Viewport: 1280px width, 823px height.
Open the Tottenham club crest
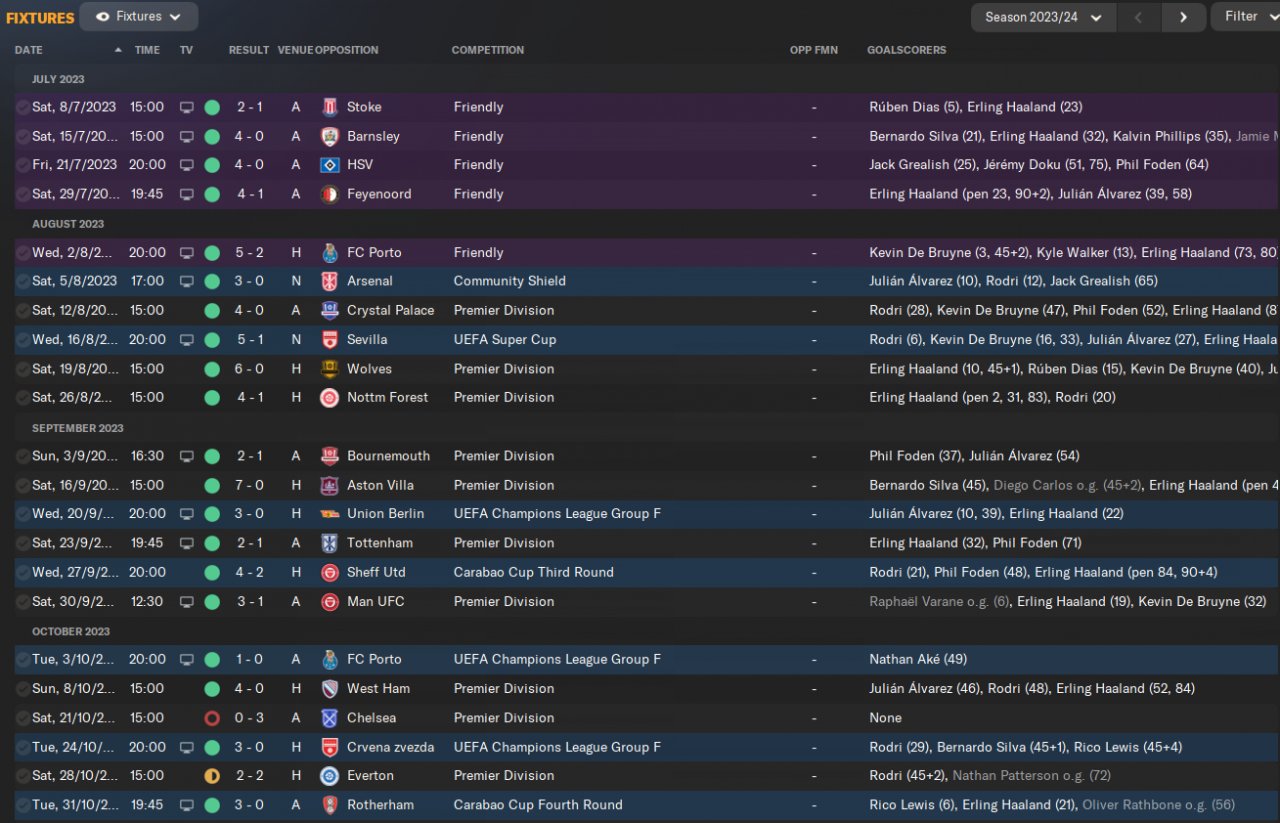pyautogui.click(x=330, y=543)
